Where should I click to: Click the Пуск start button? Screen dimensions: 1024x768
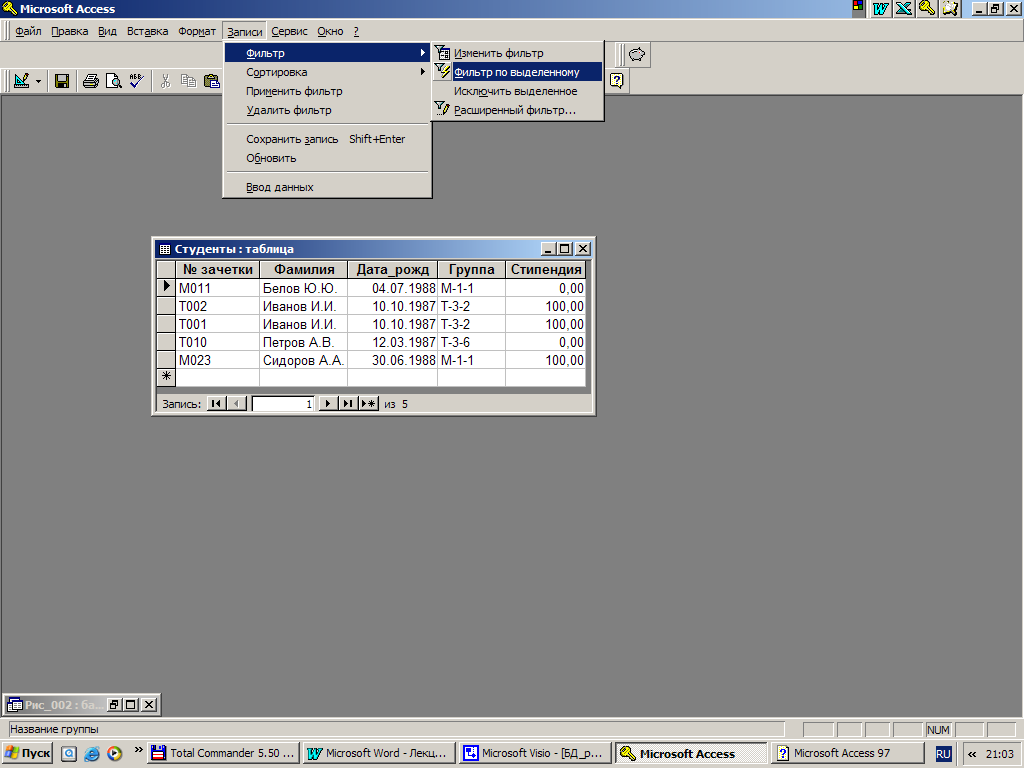coord(27,753)
